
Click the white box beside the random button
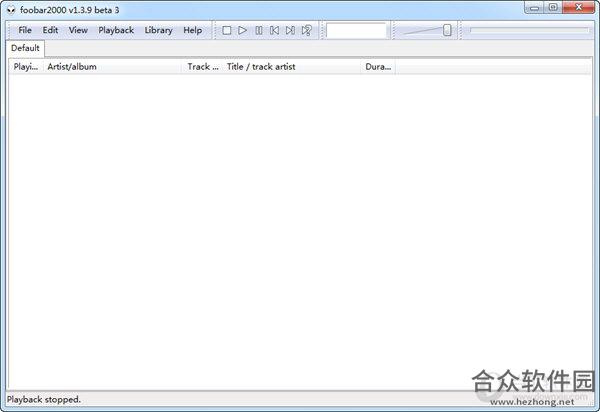pos(356,31)
